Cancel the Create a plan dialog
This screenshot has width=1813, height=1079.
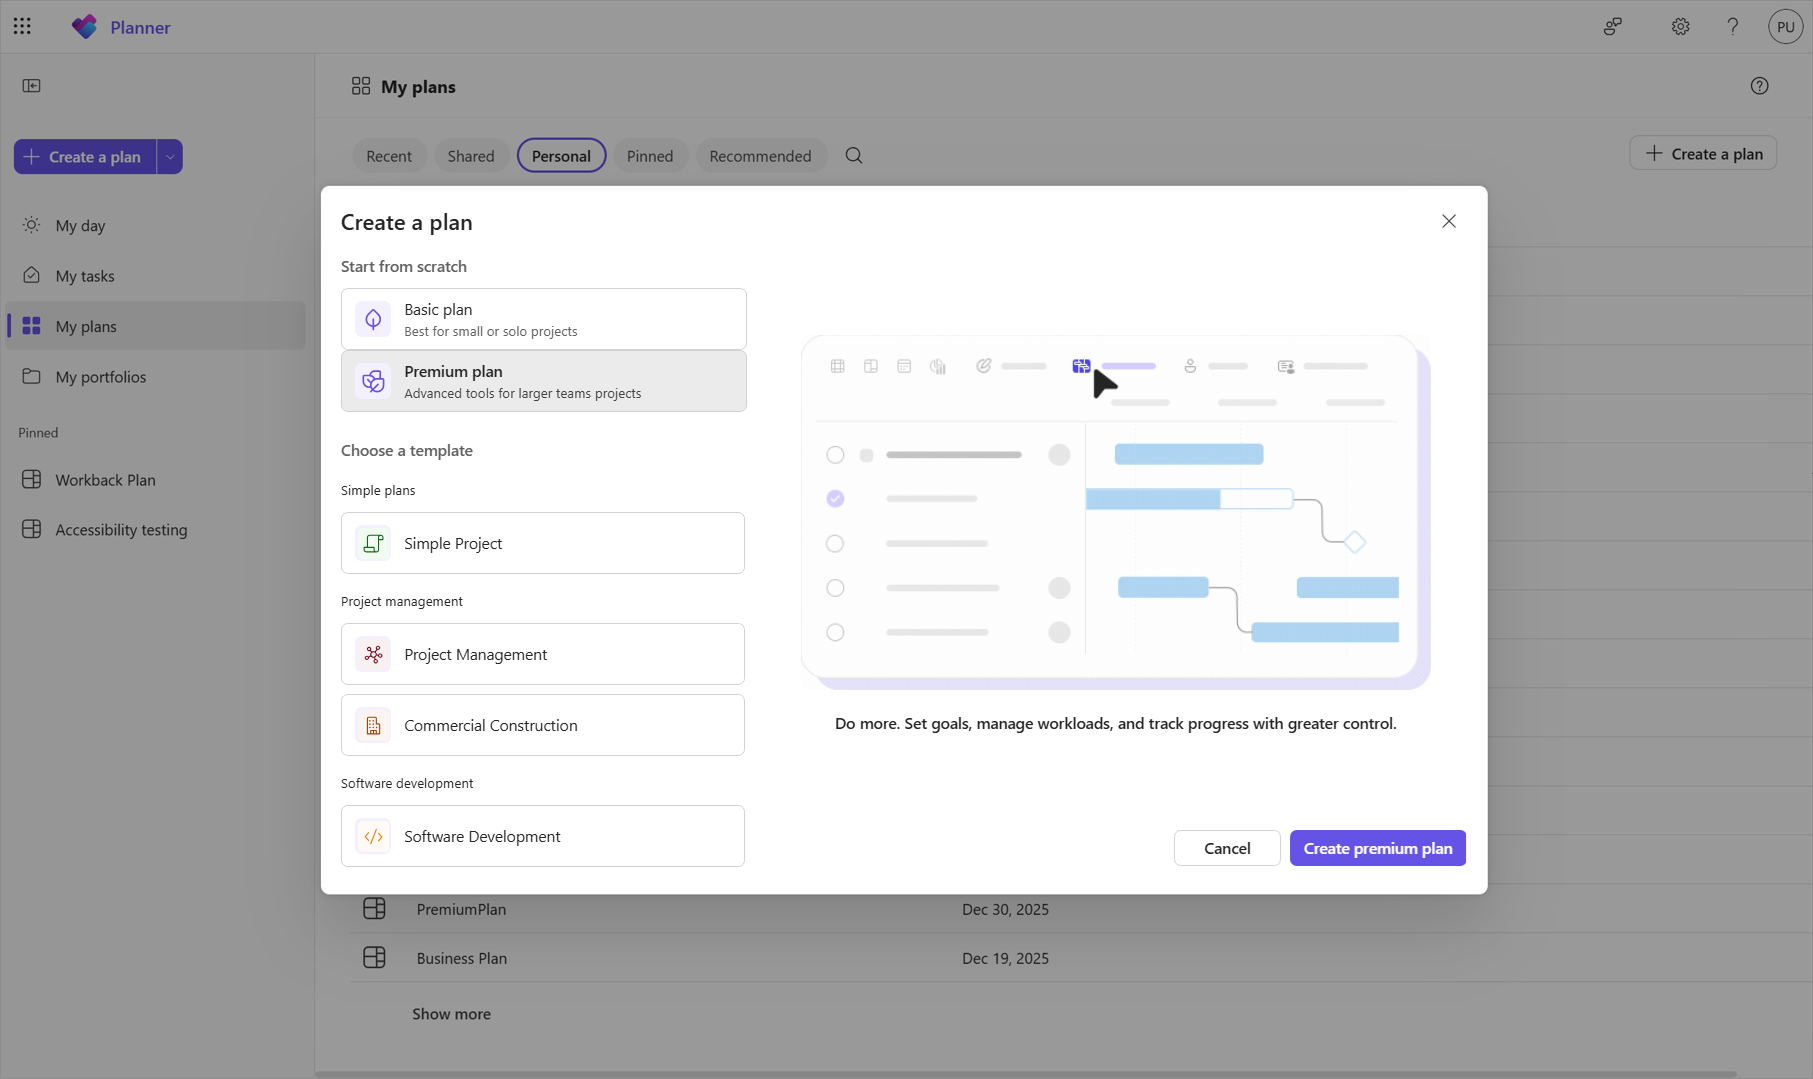pyautogui.click(x=1226, y=847)
